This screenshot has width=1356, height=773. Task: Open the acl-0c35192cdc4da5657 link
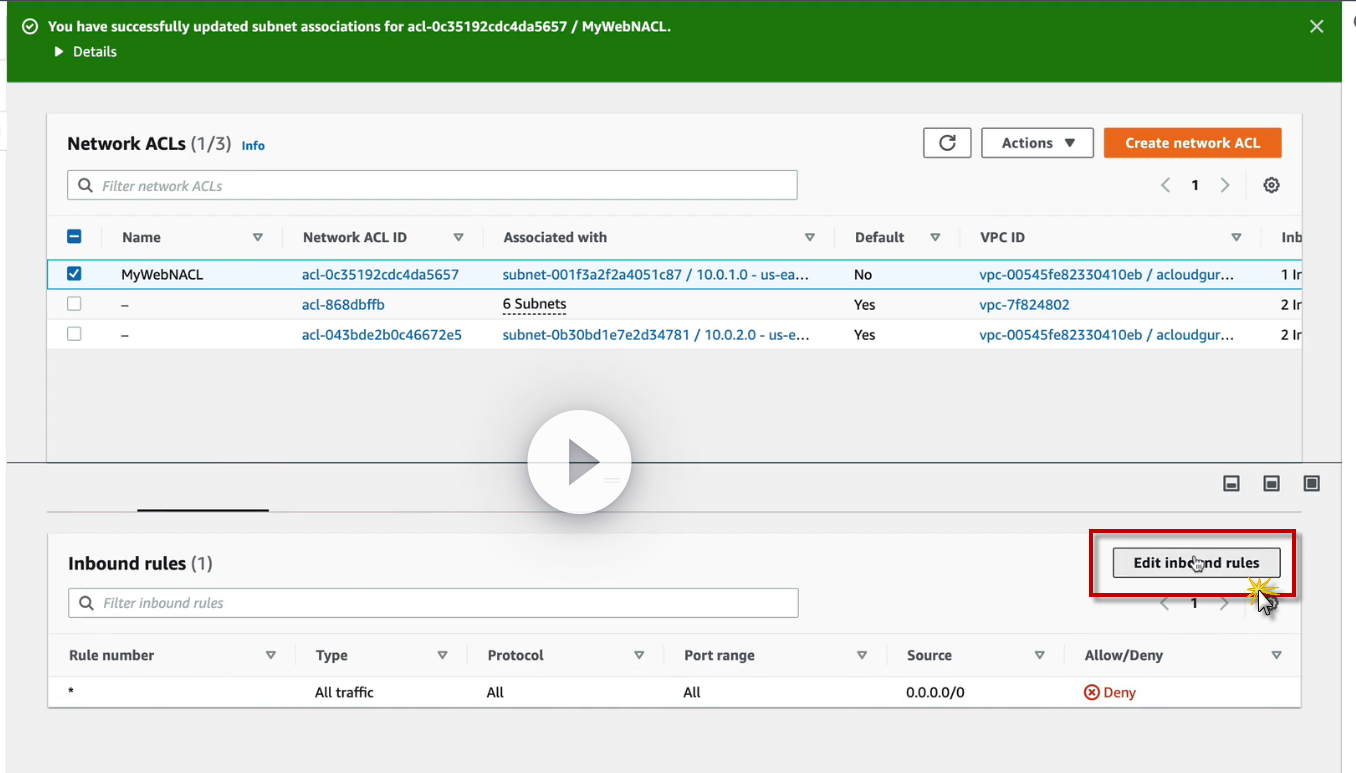380,274
